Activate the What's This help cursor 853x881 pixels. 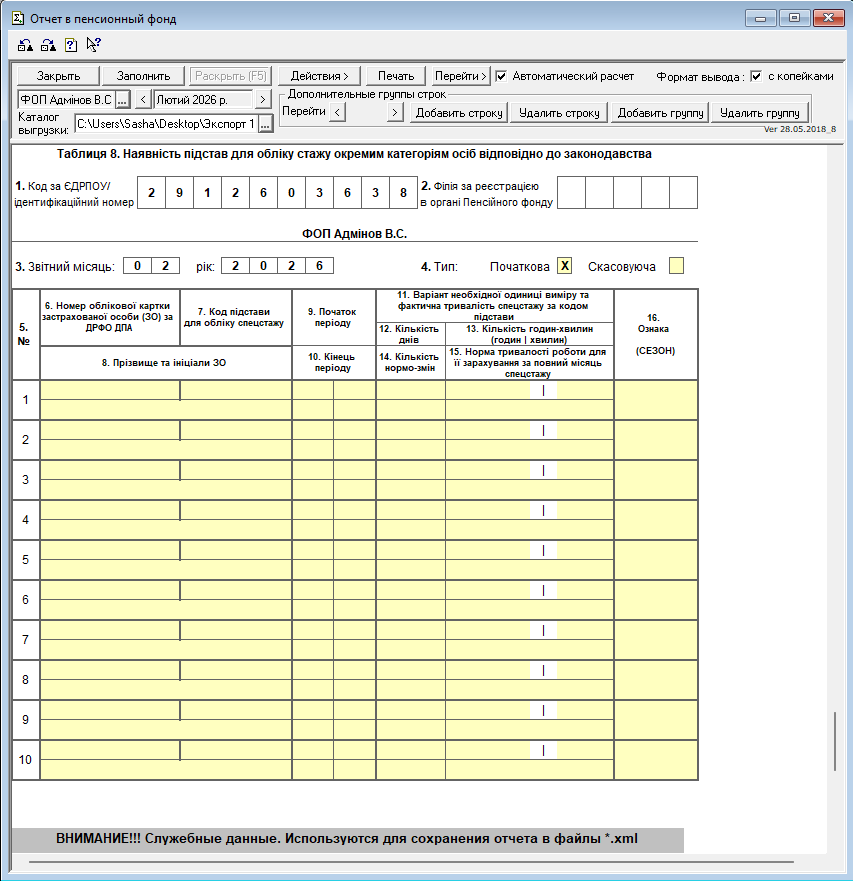93,45
